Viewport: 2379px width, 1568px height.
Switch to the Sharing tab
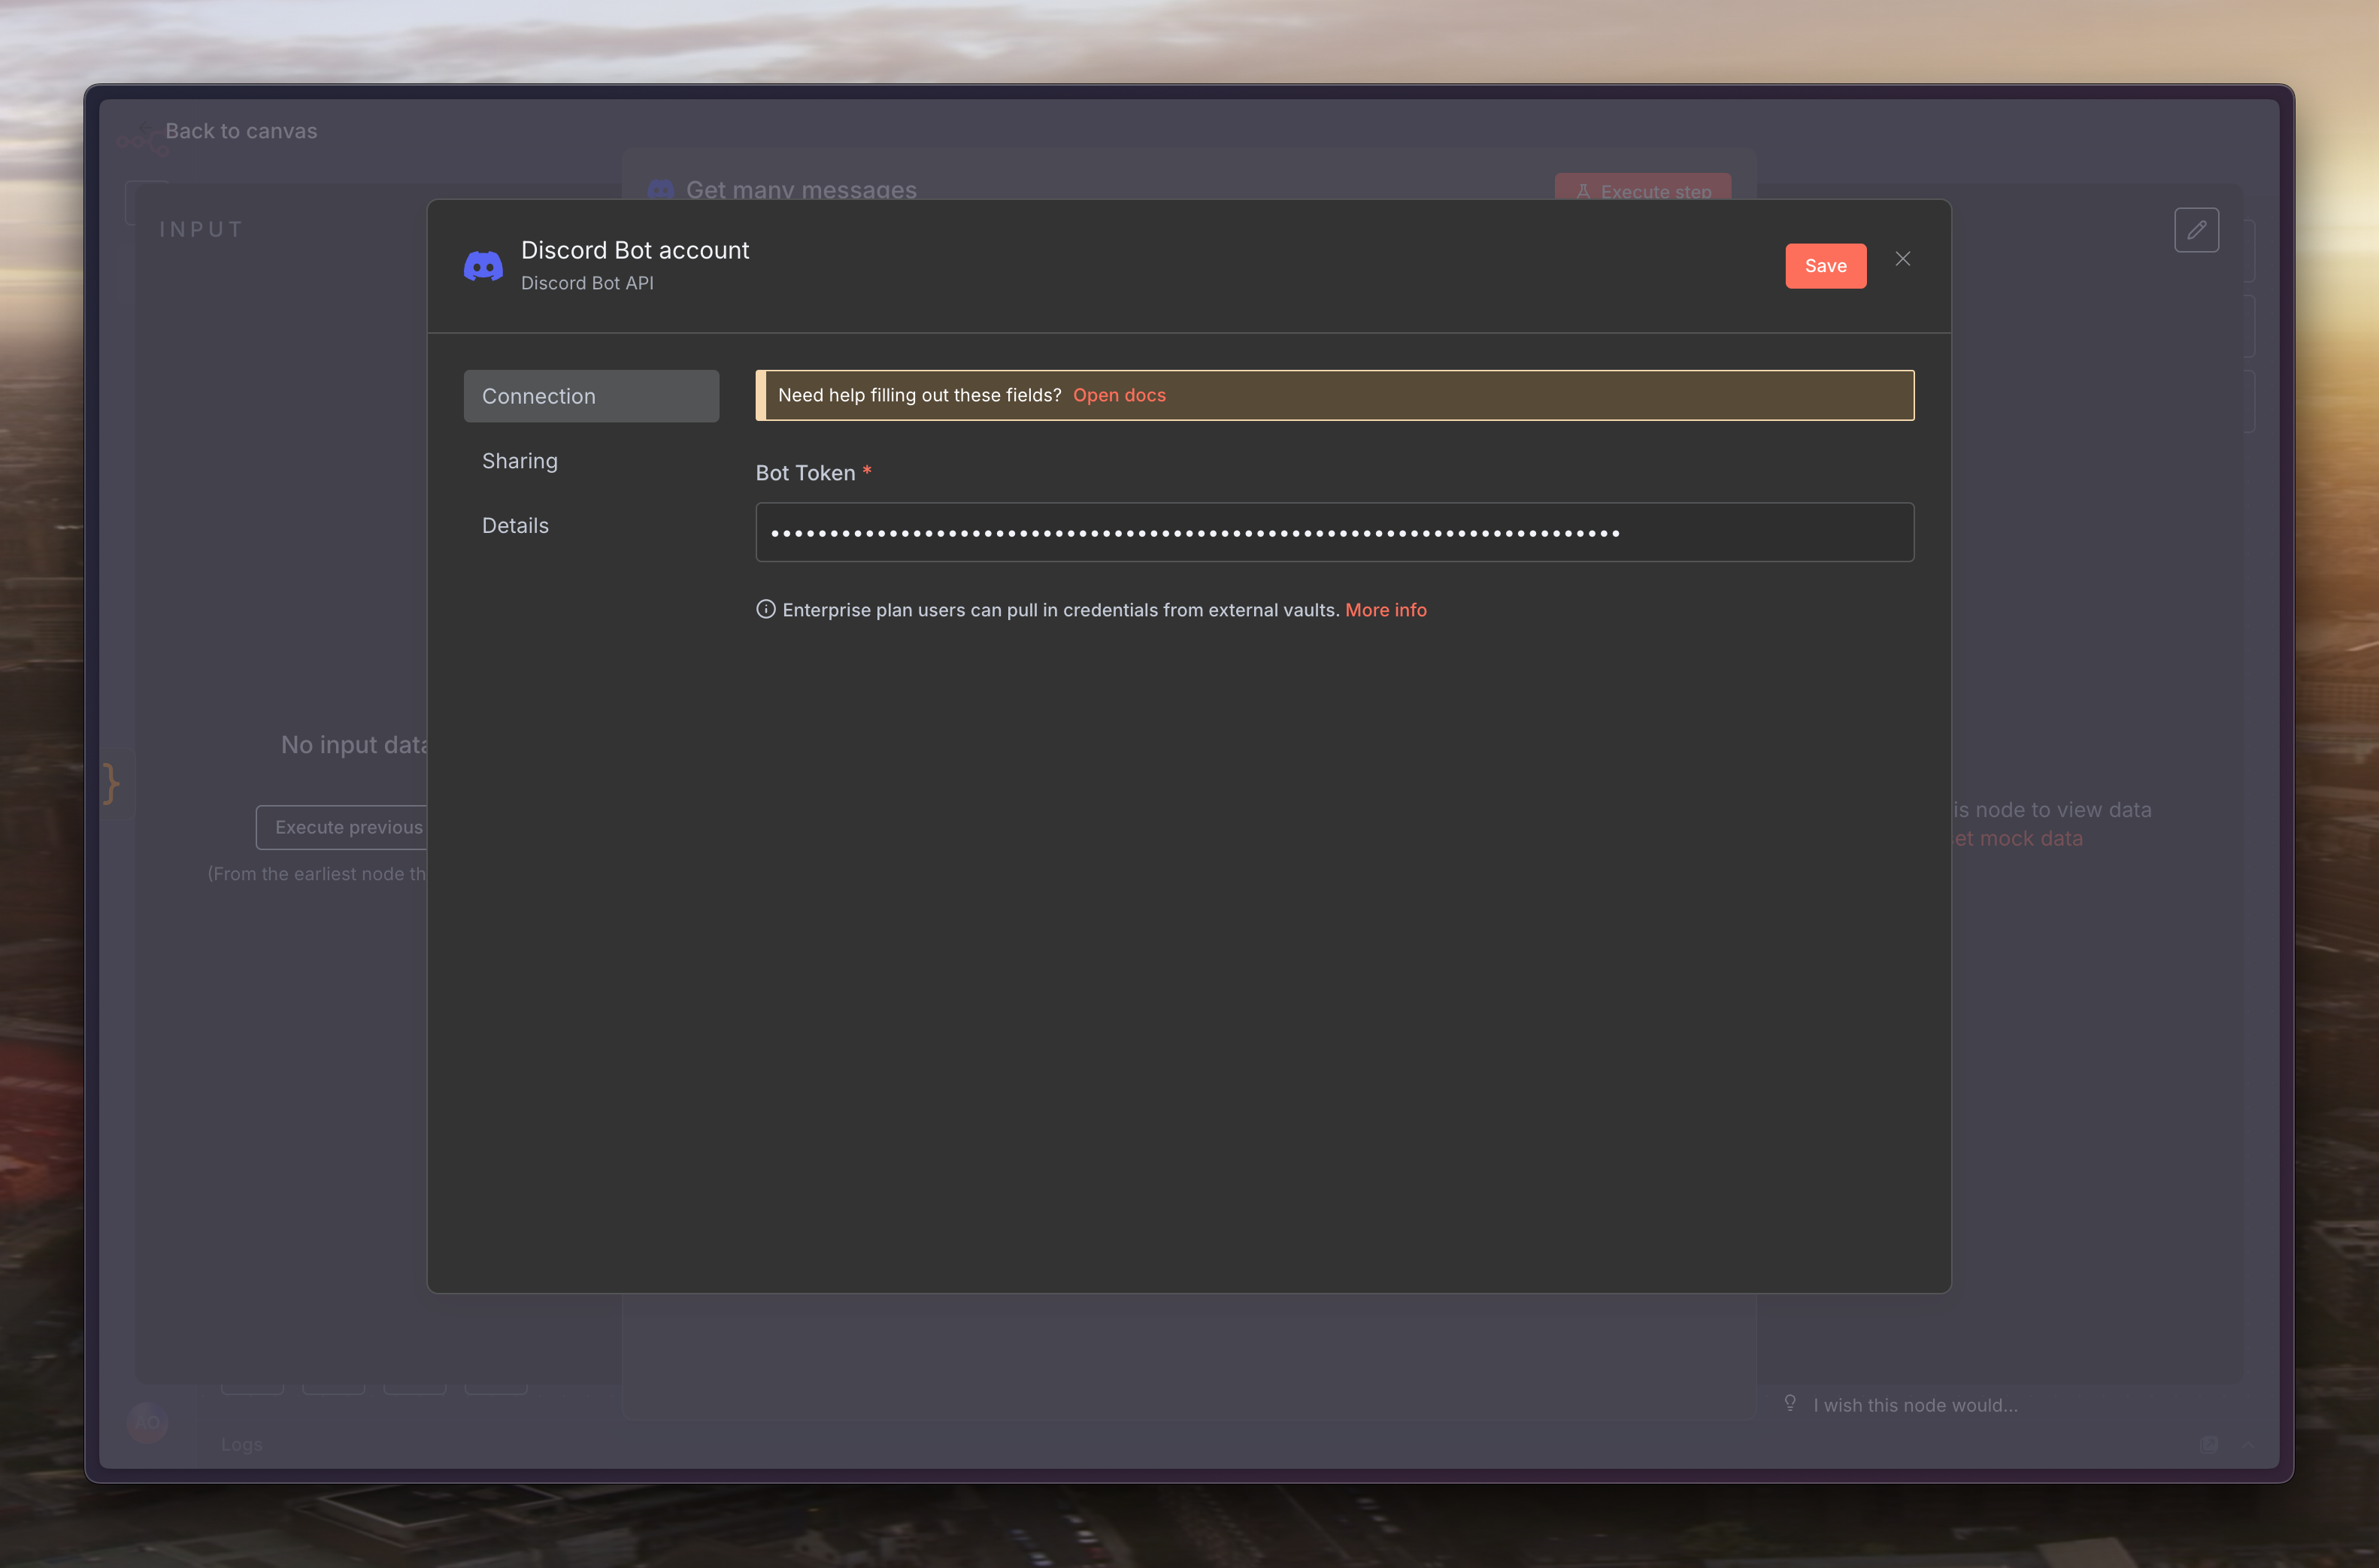click(x=520, y=461)
